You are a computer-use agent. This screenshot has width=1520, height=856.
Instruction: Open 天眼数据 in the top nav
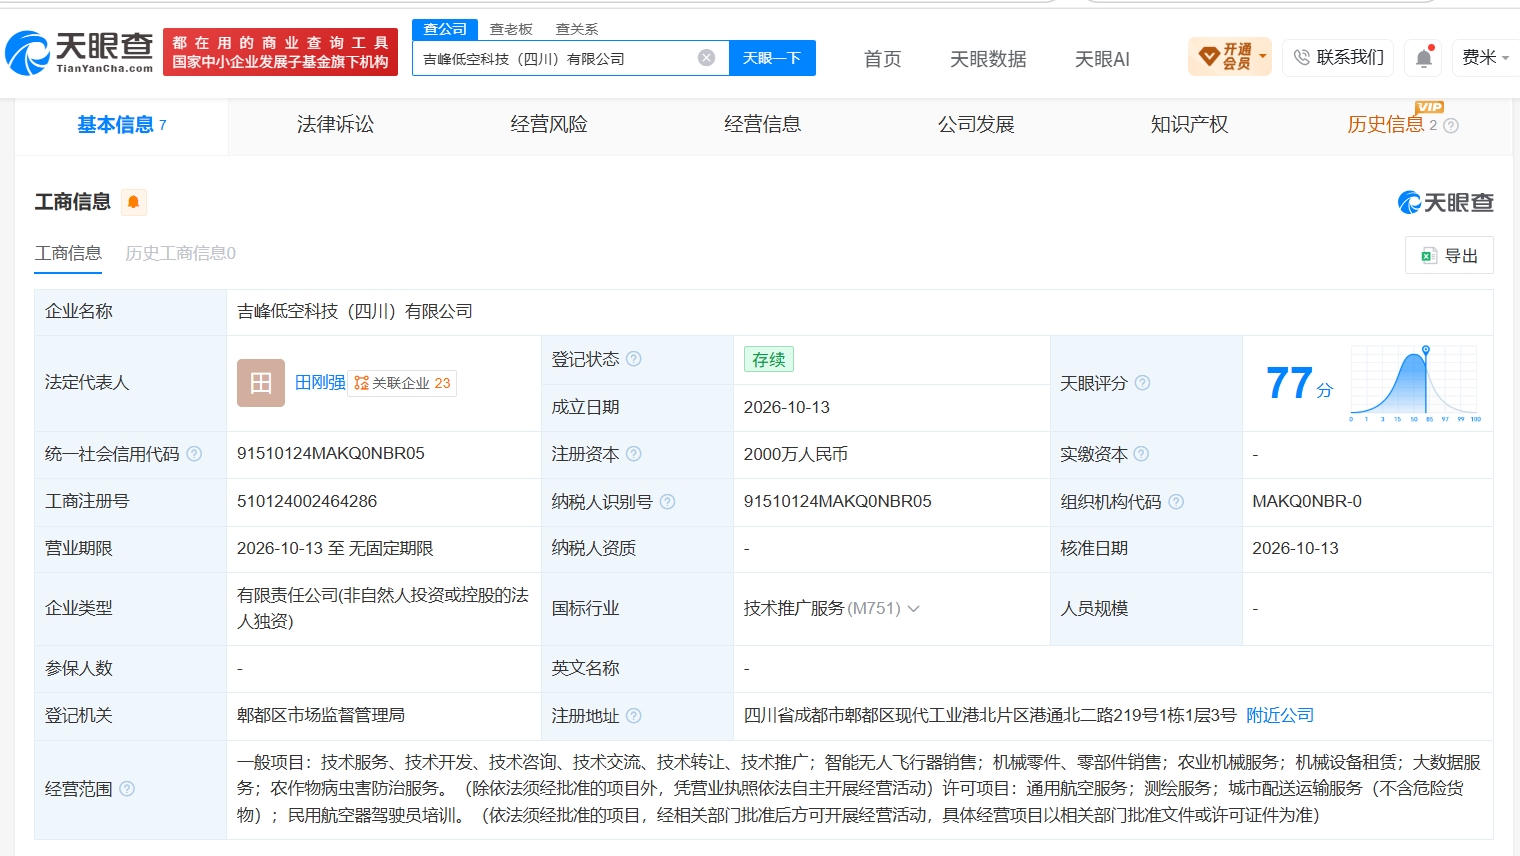pyautogui.click(x=988, y=59)
